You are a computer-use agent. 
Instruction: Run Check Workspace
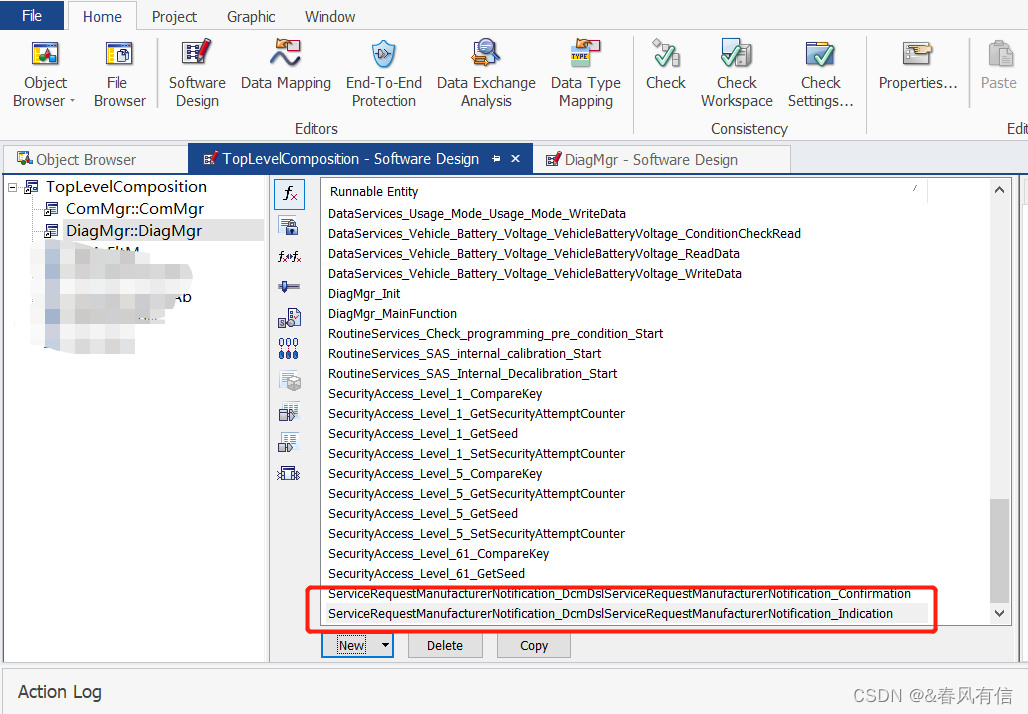click(x=736, y=73)
